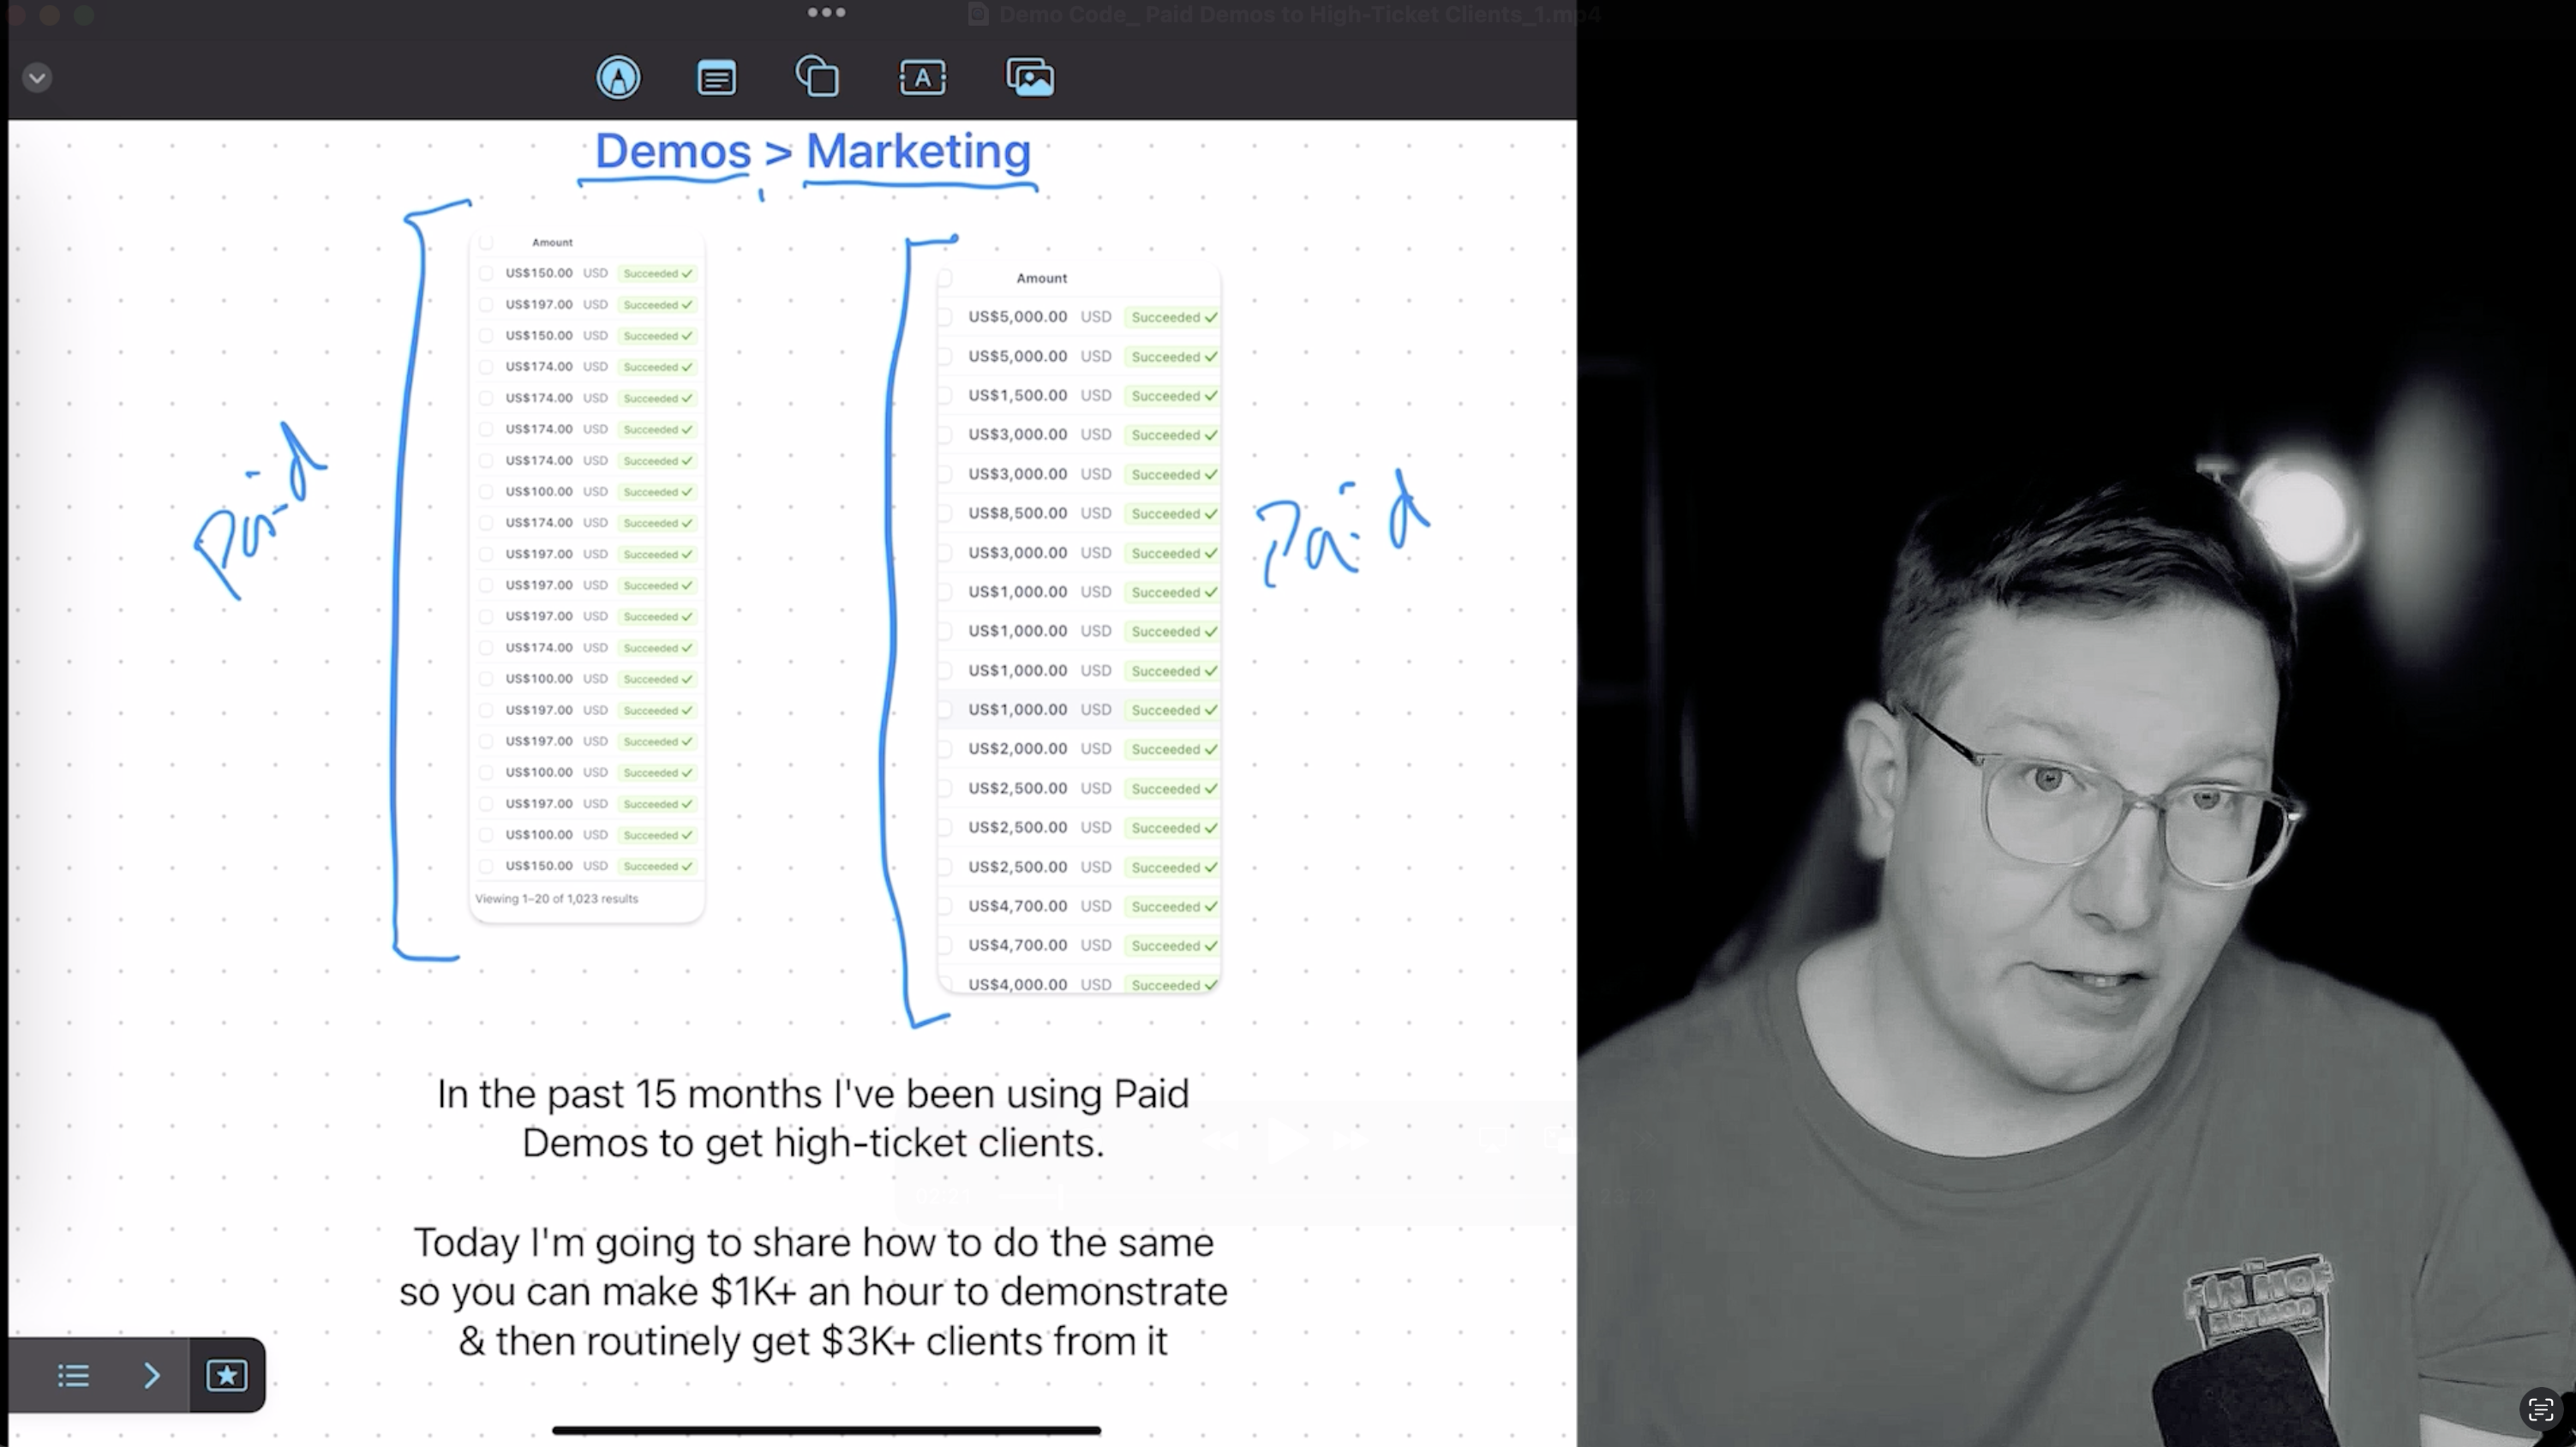2576x1447 pixels.
Task: Click the Demos > Marketing title
Action: tap(812, 152)
